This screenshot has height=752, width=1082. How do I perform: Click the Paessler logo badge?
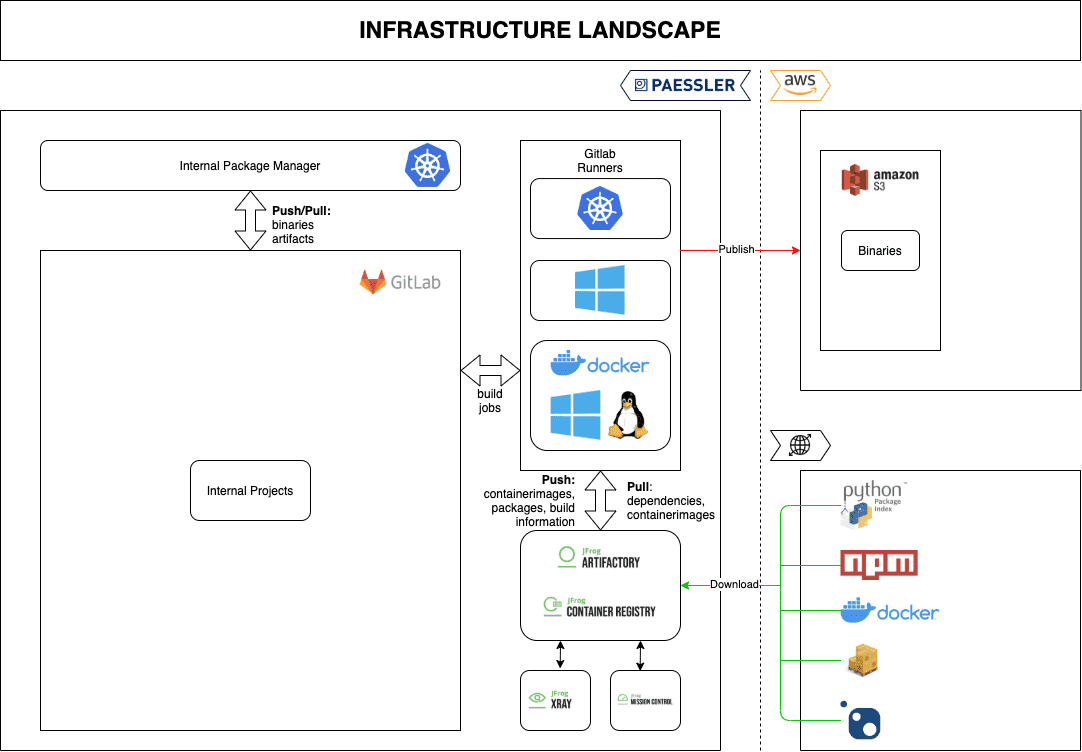685,86
